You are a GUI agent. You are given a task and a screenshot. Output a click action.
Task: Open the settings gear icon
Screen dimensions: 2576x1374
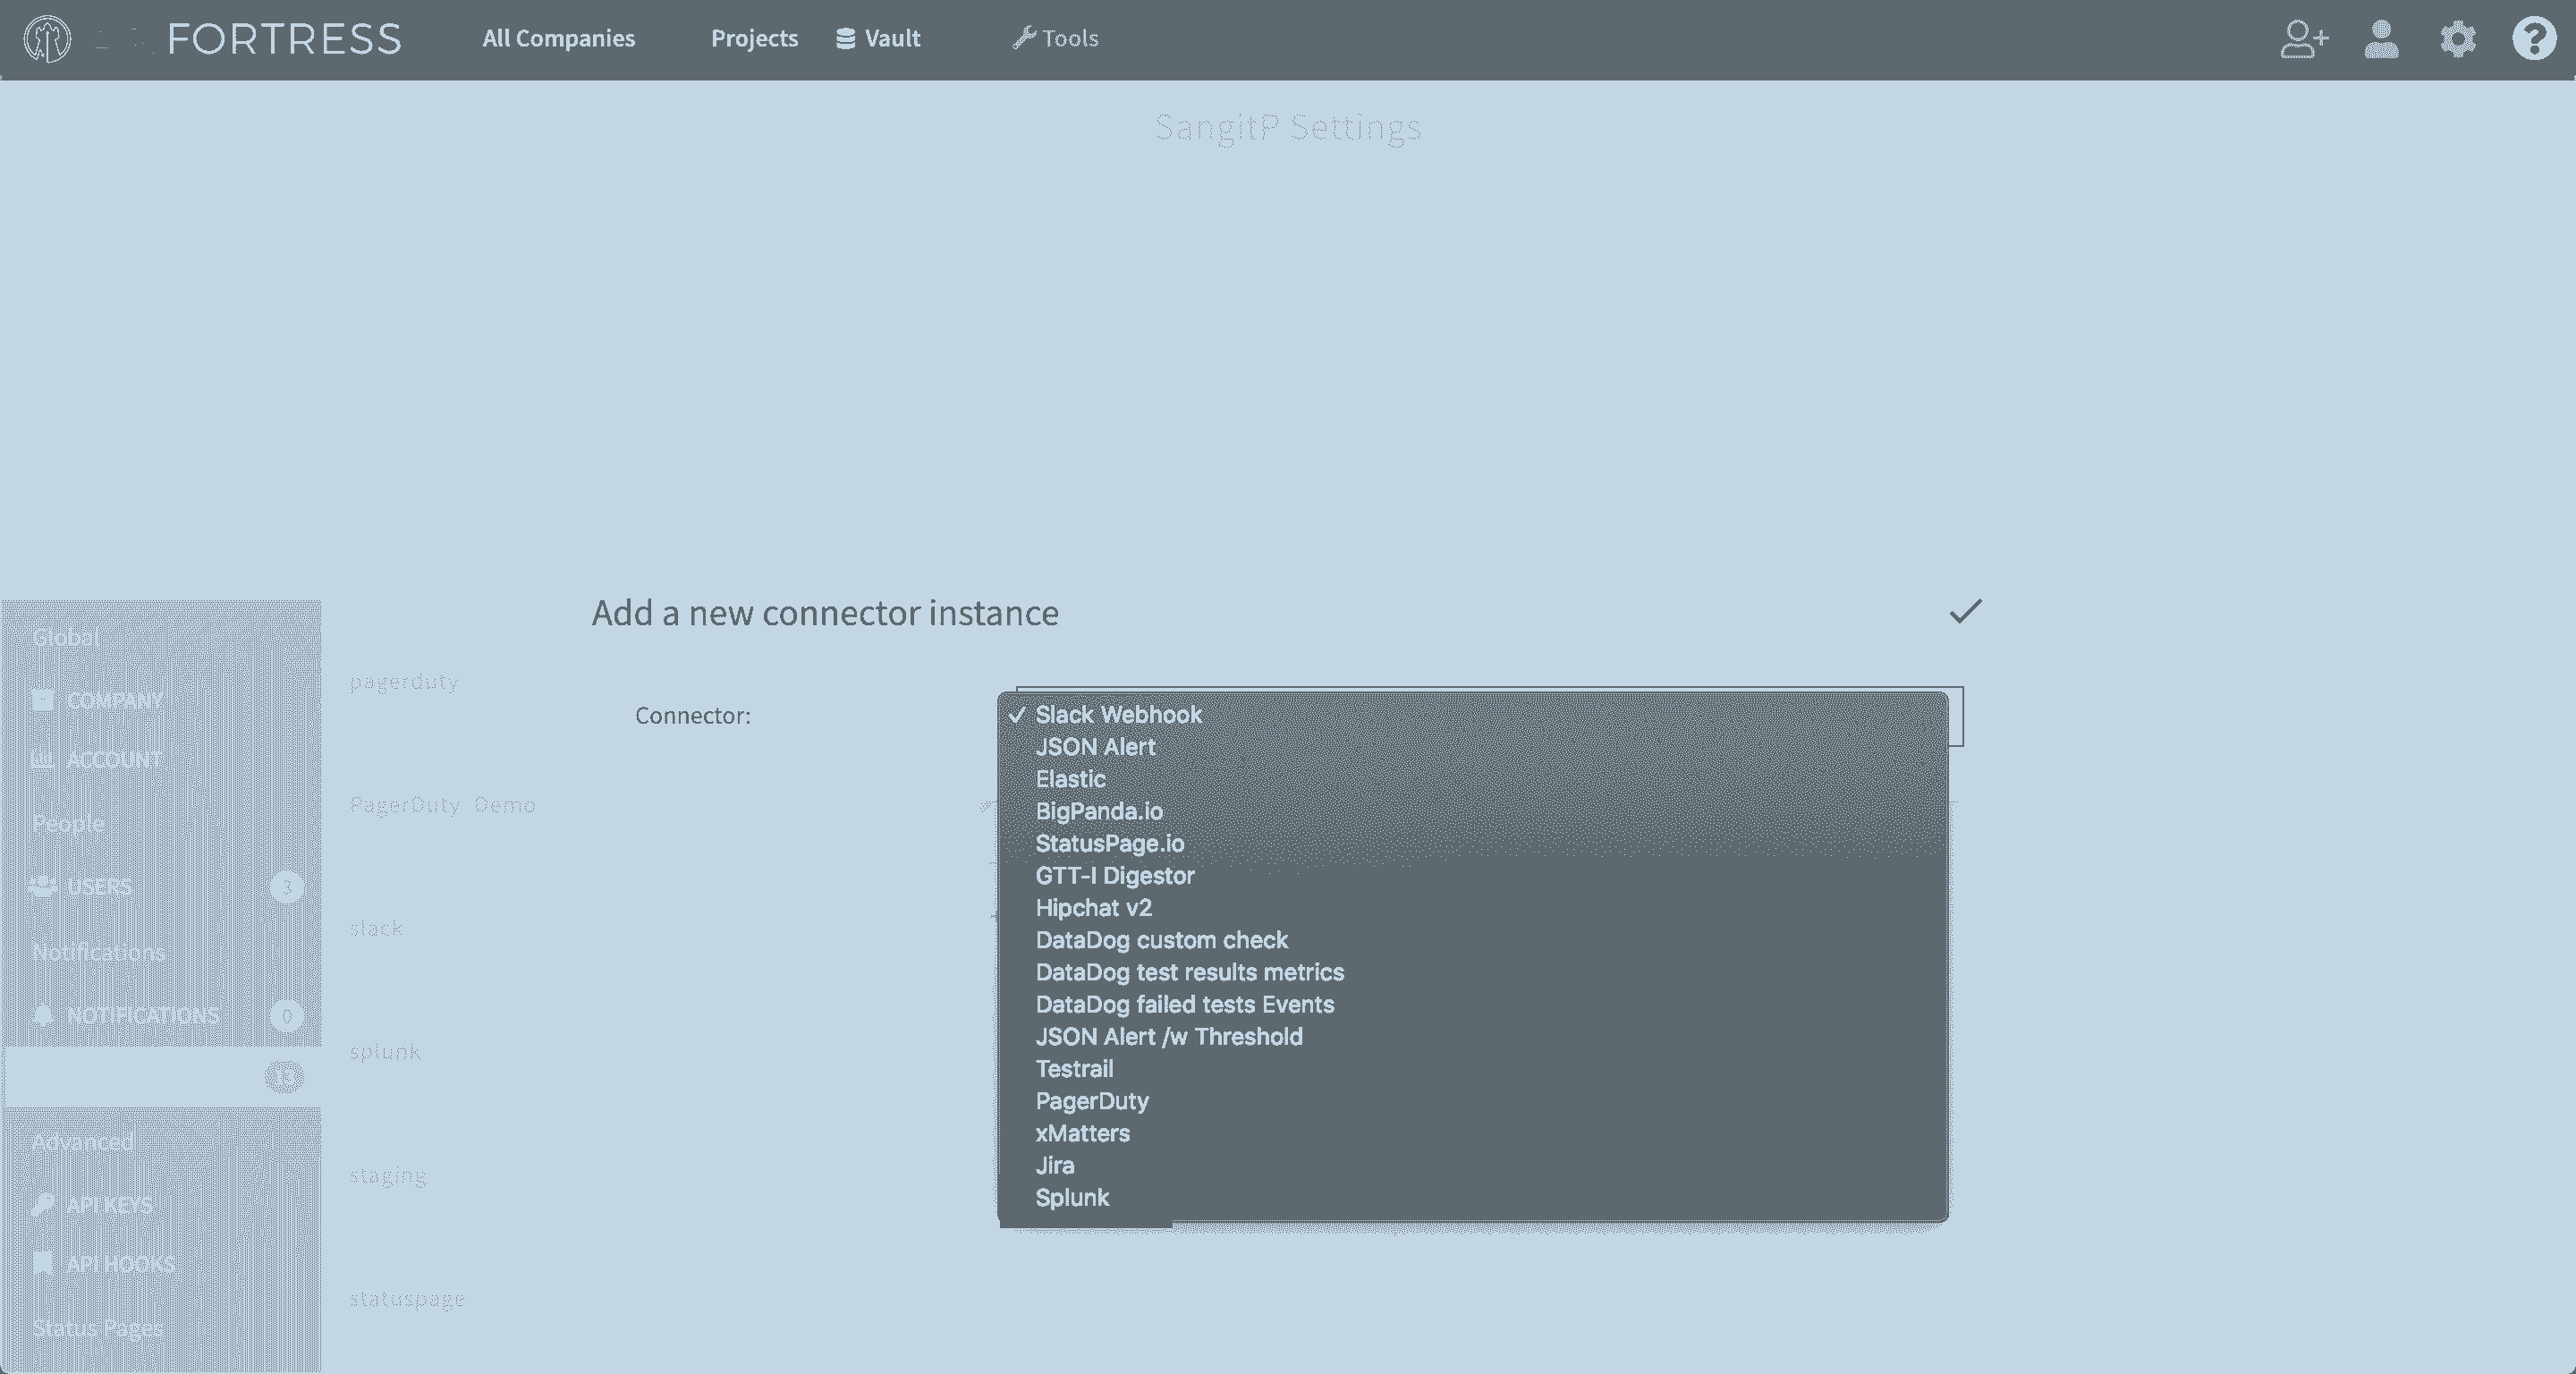[x=2457, y=39]
